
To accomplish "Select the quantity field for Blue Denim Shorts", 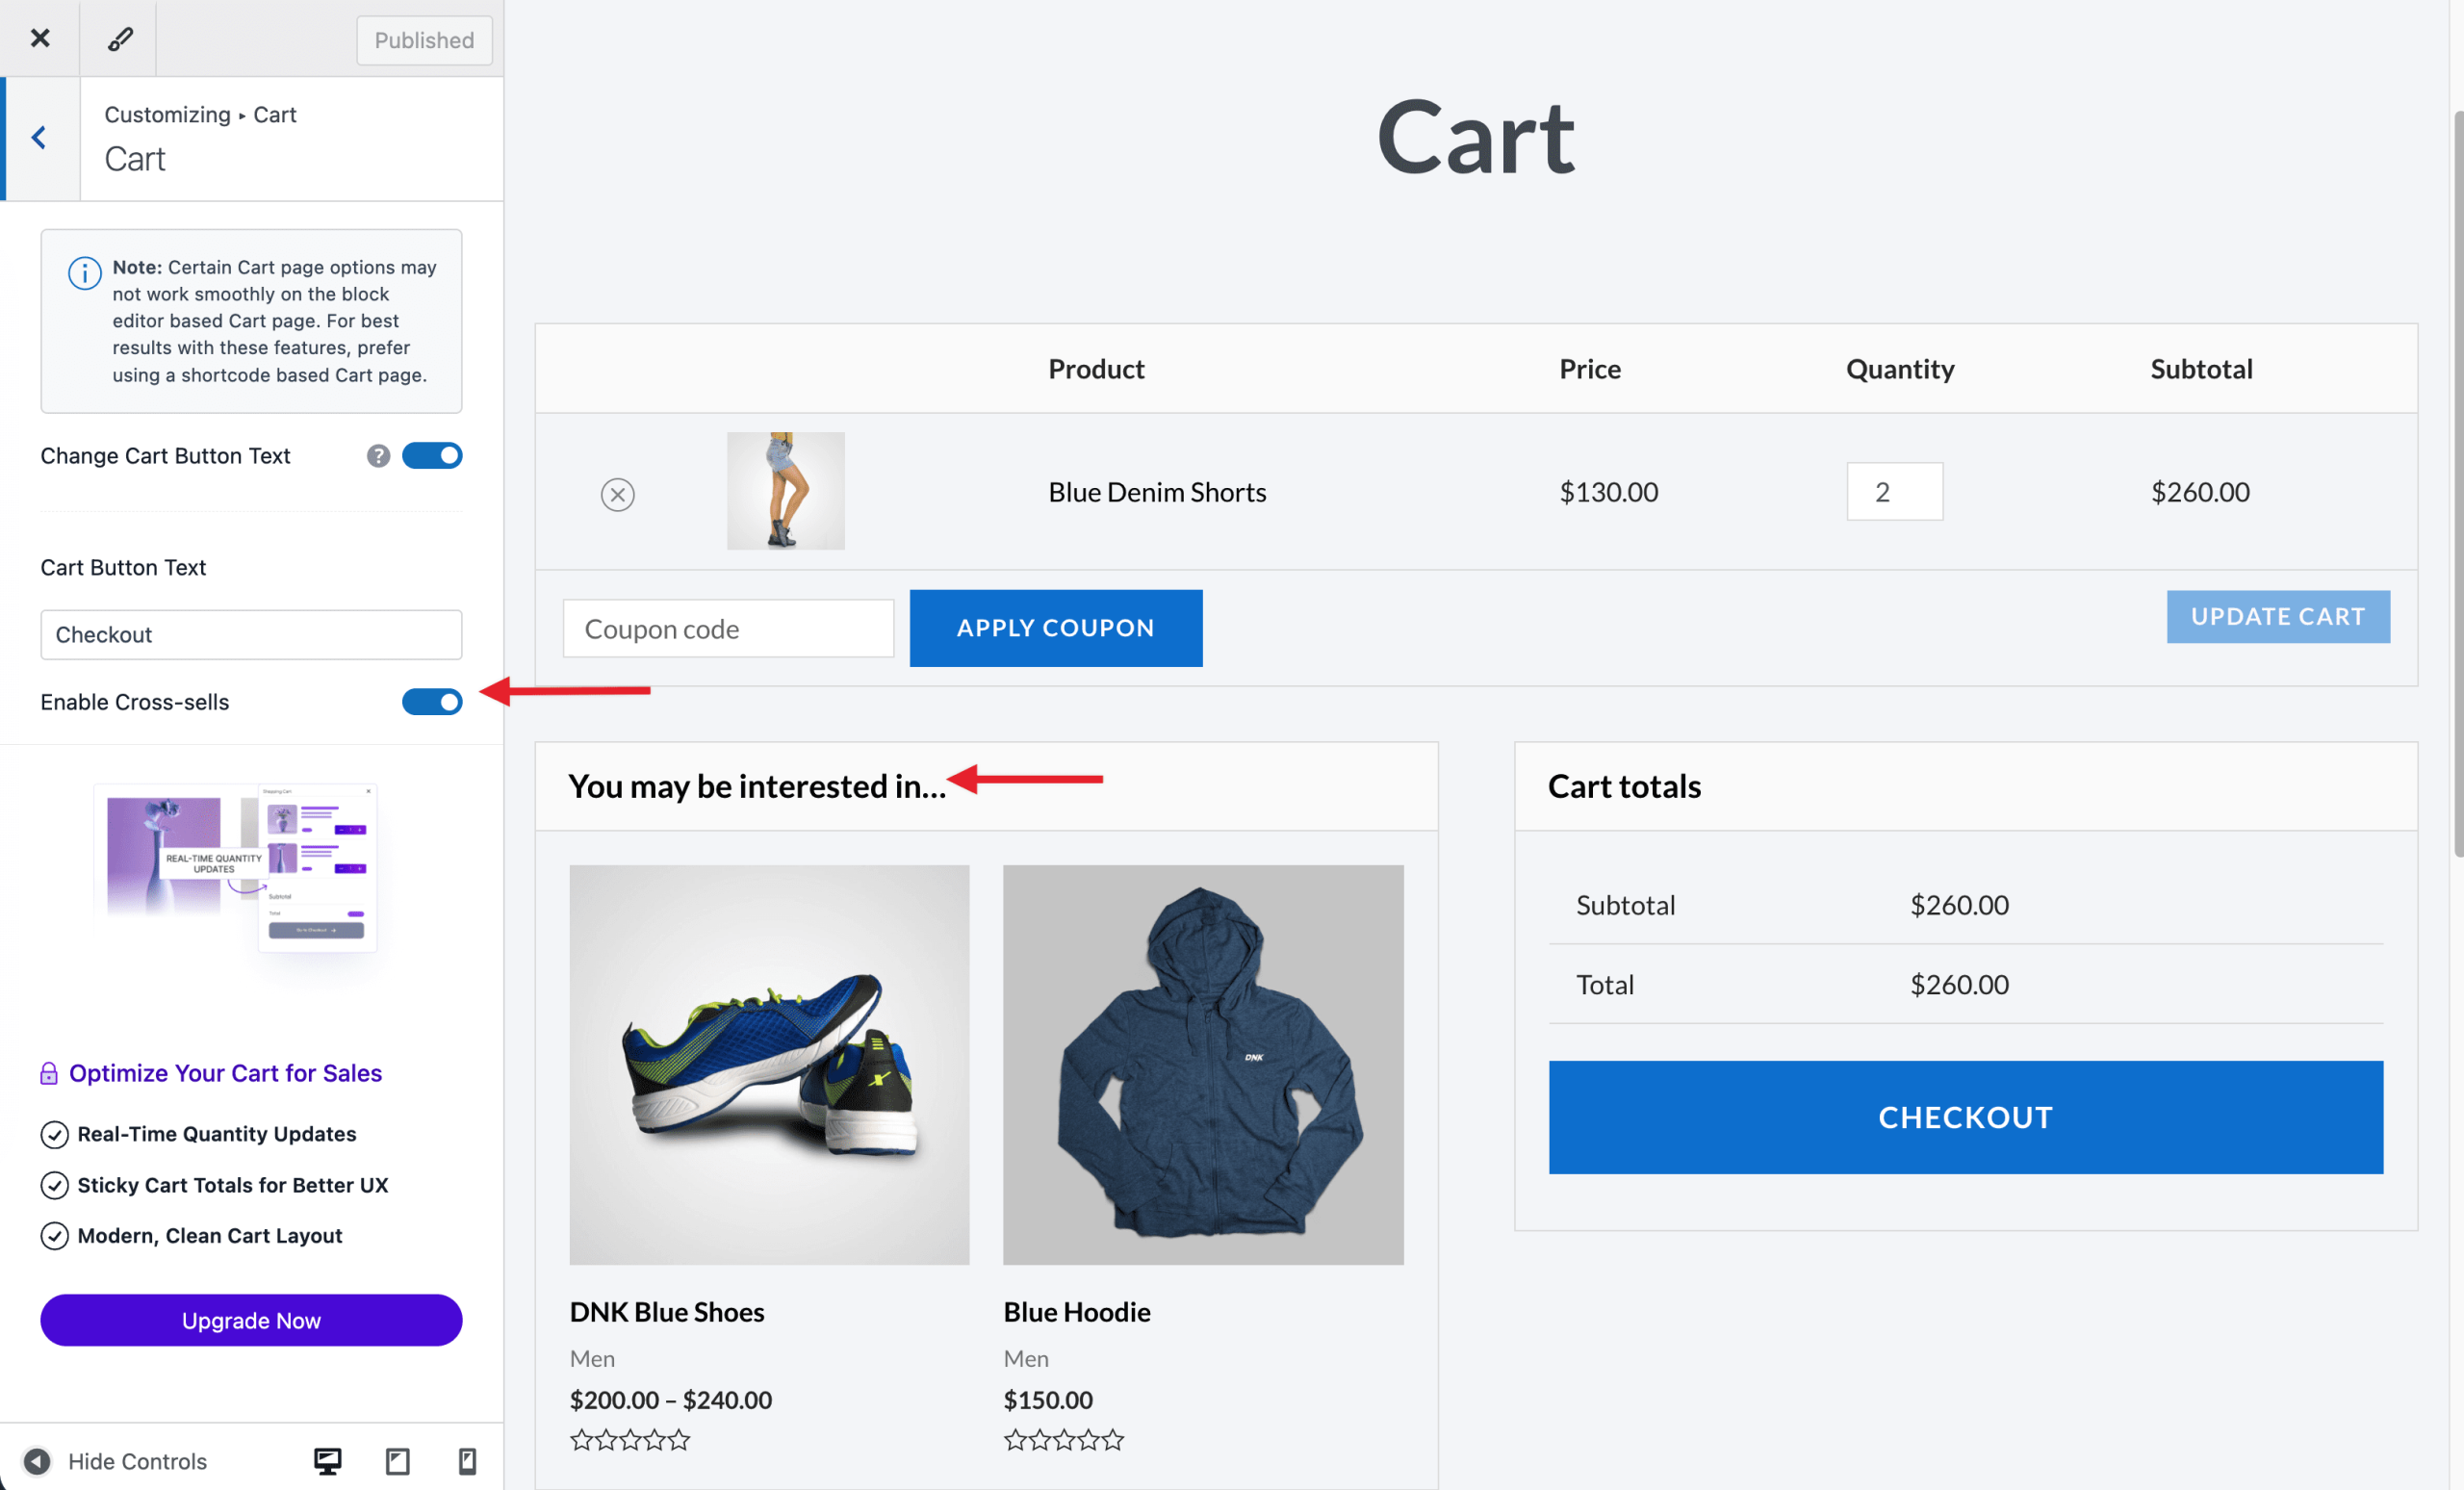I will point(1894,492).
